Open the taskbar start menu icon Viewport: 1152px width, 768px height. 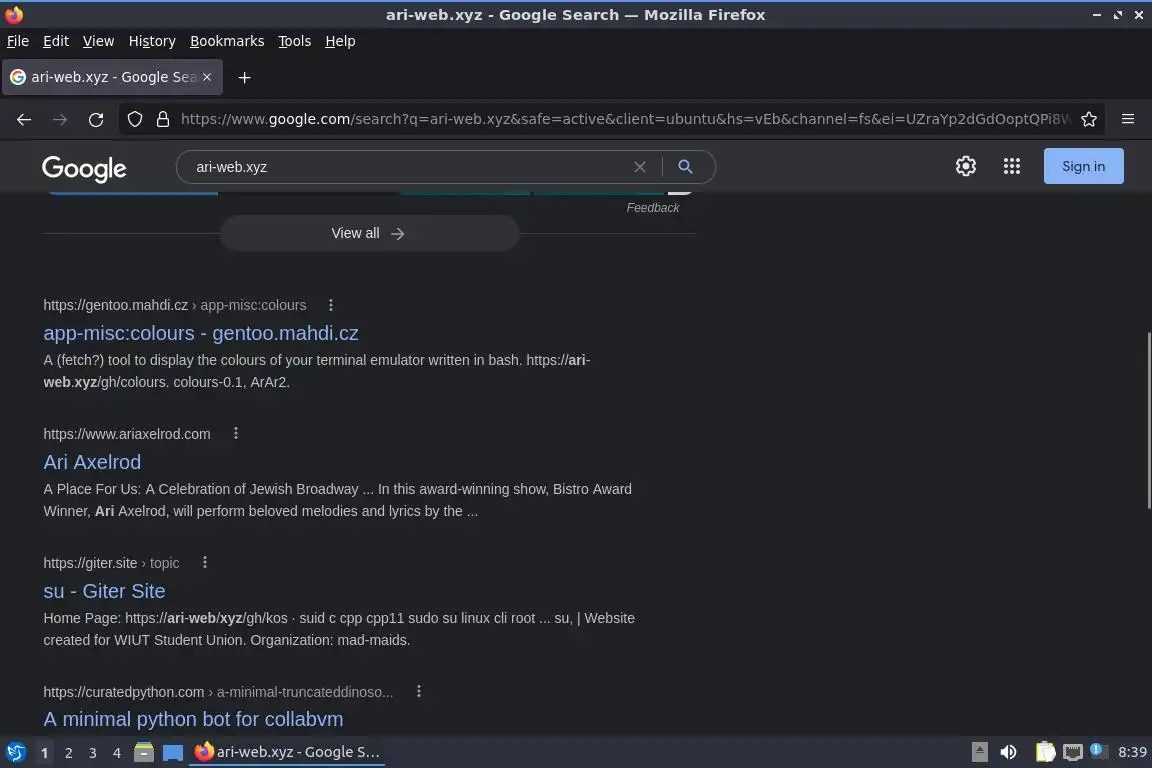pyautogui.click(x=15, y=752)
